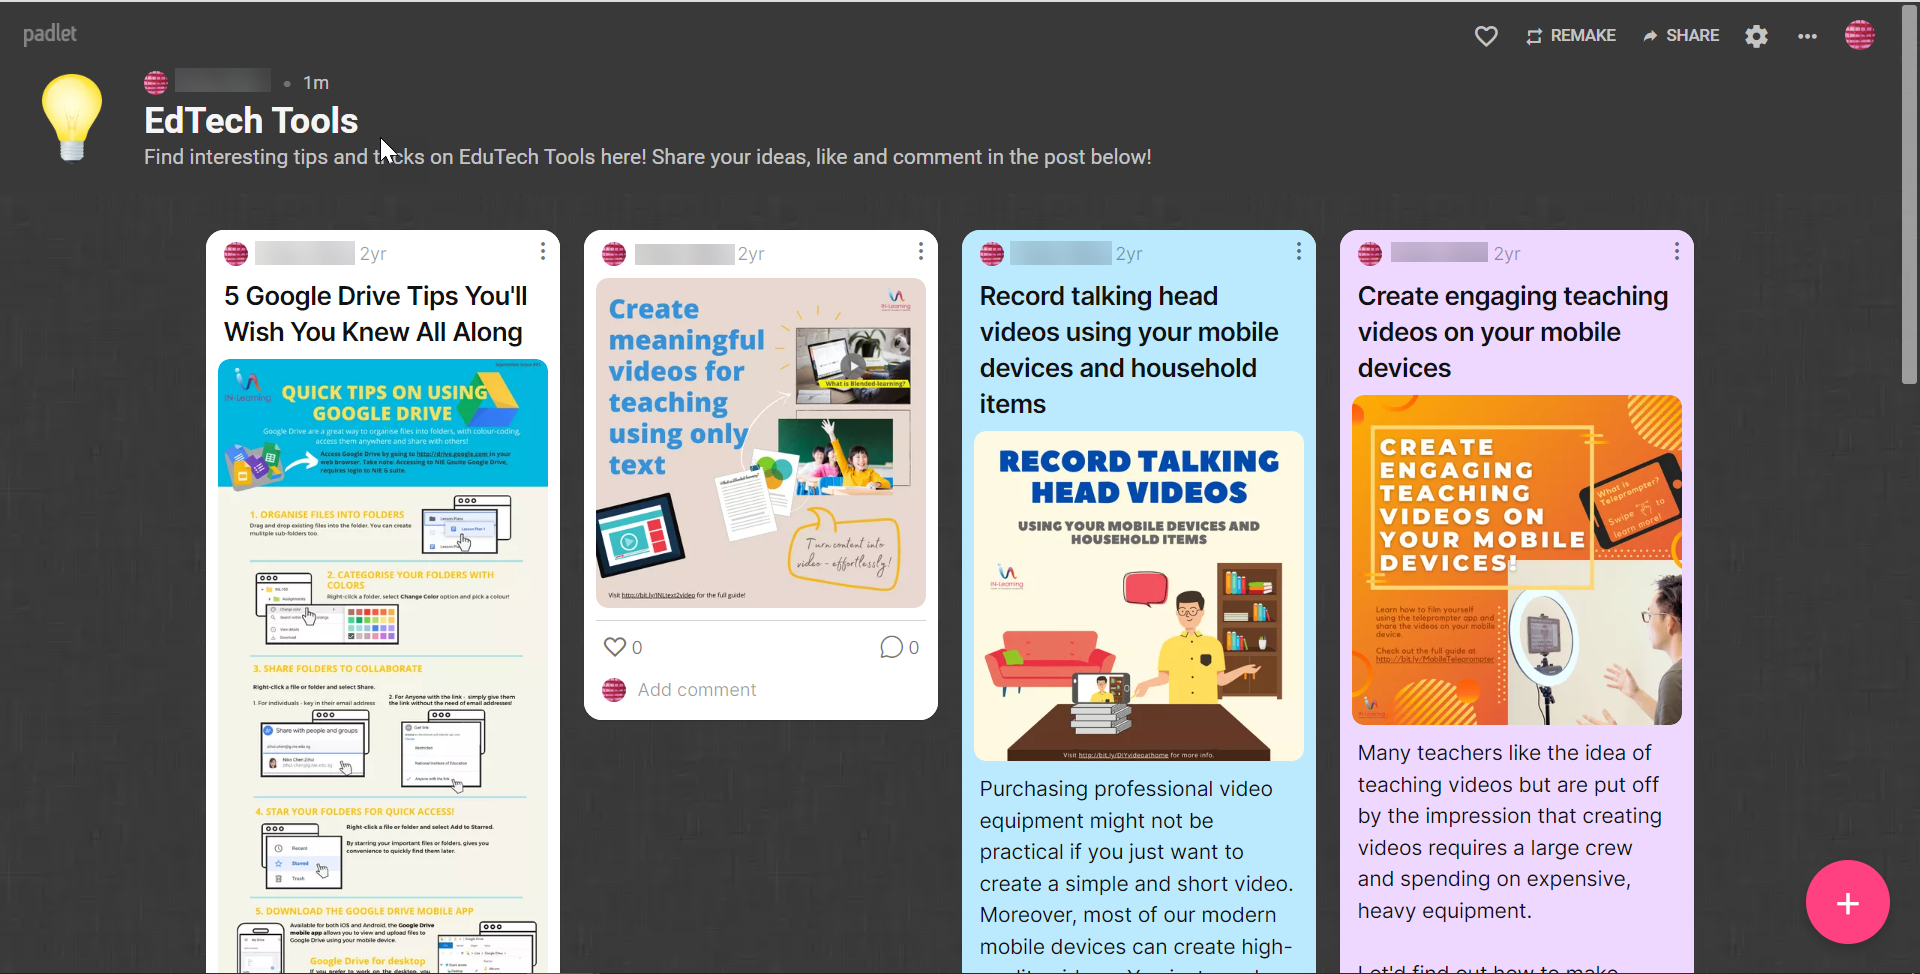Open options menu on Create meaningful videos post
1920x974 pixels.
pos(921,251)
